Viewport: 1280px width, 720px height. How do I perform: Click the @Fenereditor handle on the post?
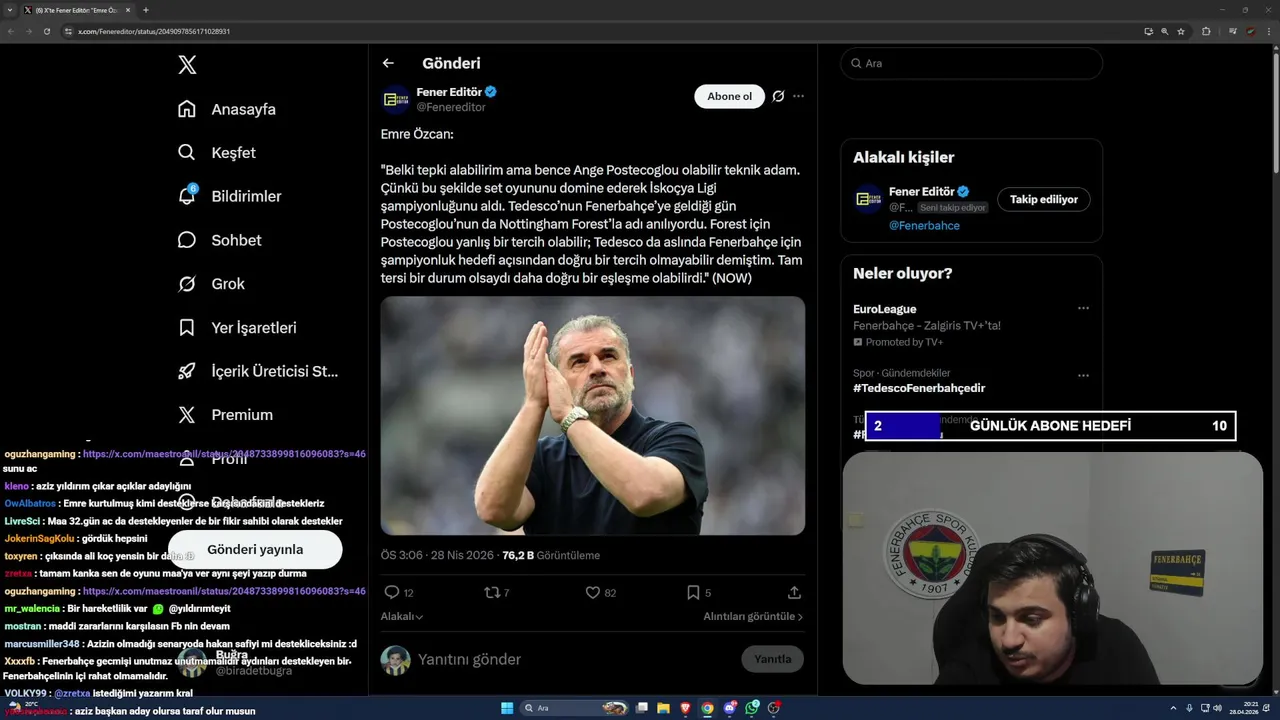451,107
